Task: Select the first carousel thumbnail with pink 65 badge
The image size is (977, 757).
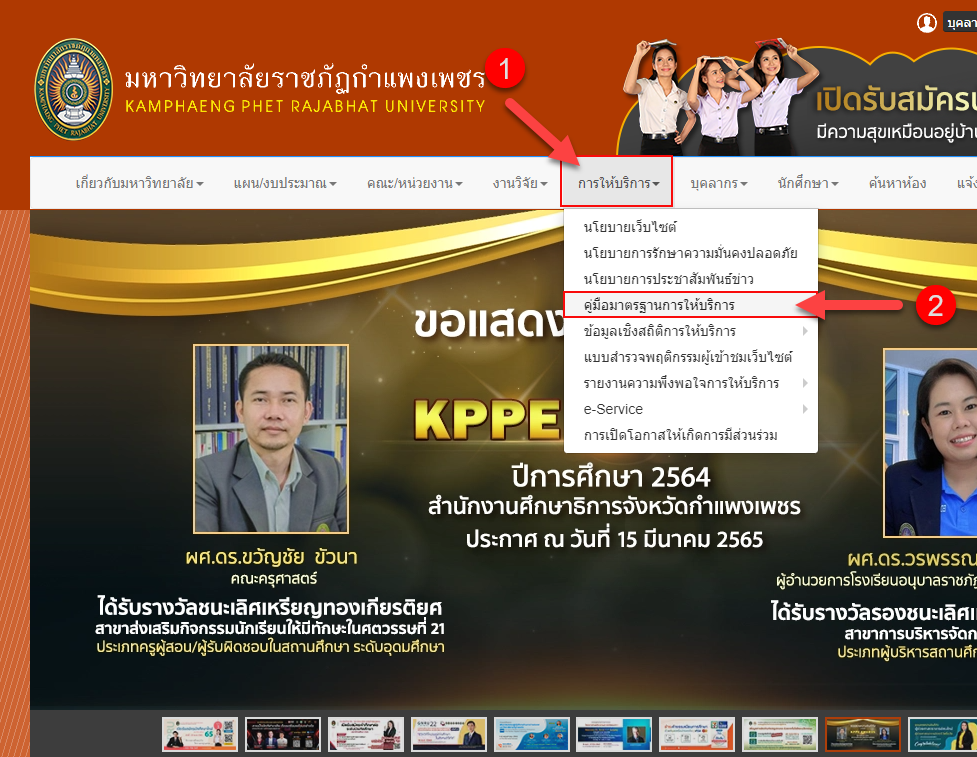Action: 200,734
